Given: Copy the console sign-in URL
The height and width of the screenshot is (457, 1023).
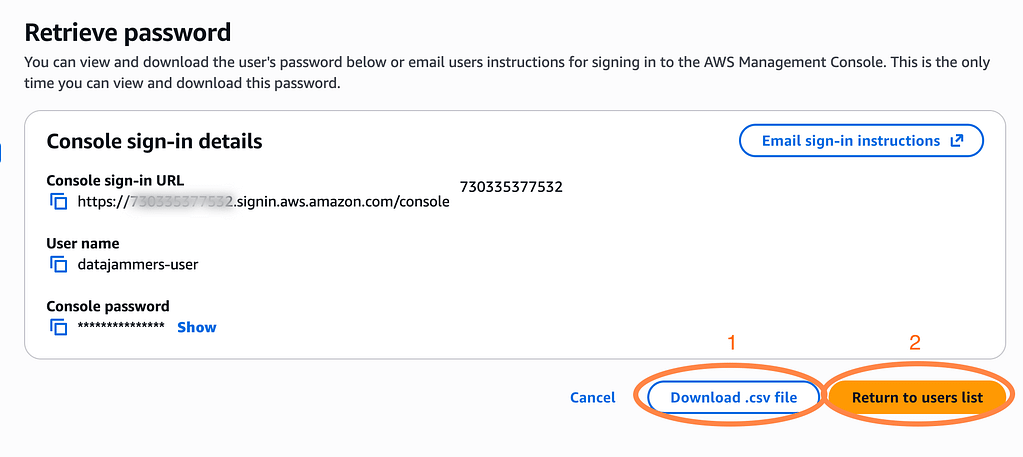Looking at the screenshot, I should tap(59, 202).
